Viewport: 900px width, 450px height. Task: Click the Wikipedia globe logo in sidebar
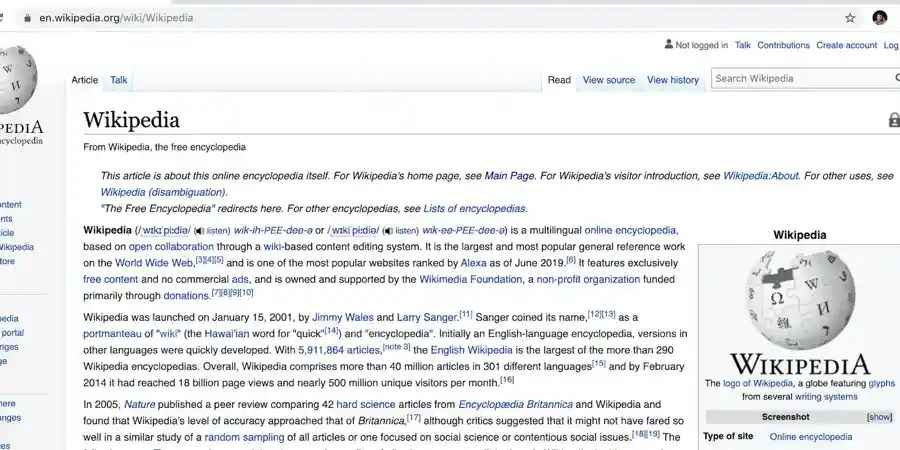pos(18,80)
